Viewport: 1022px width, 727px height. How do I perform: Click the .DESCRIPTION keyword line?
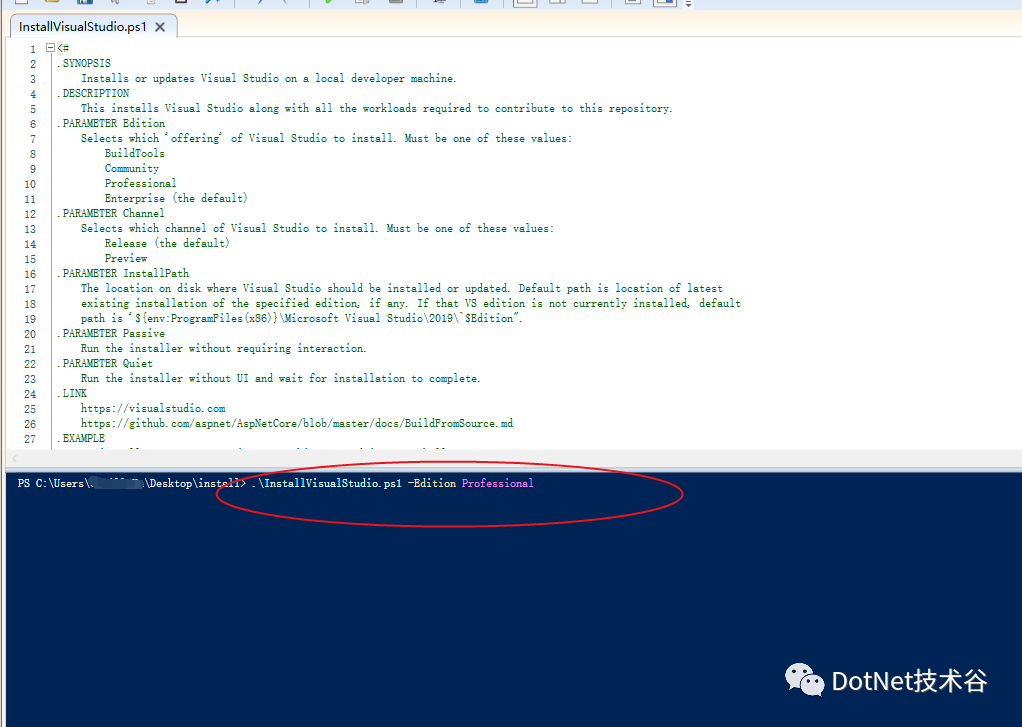pyautogui.click(x=93, y=93)
